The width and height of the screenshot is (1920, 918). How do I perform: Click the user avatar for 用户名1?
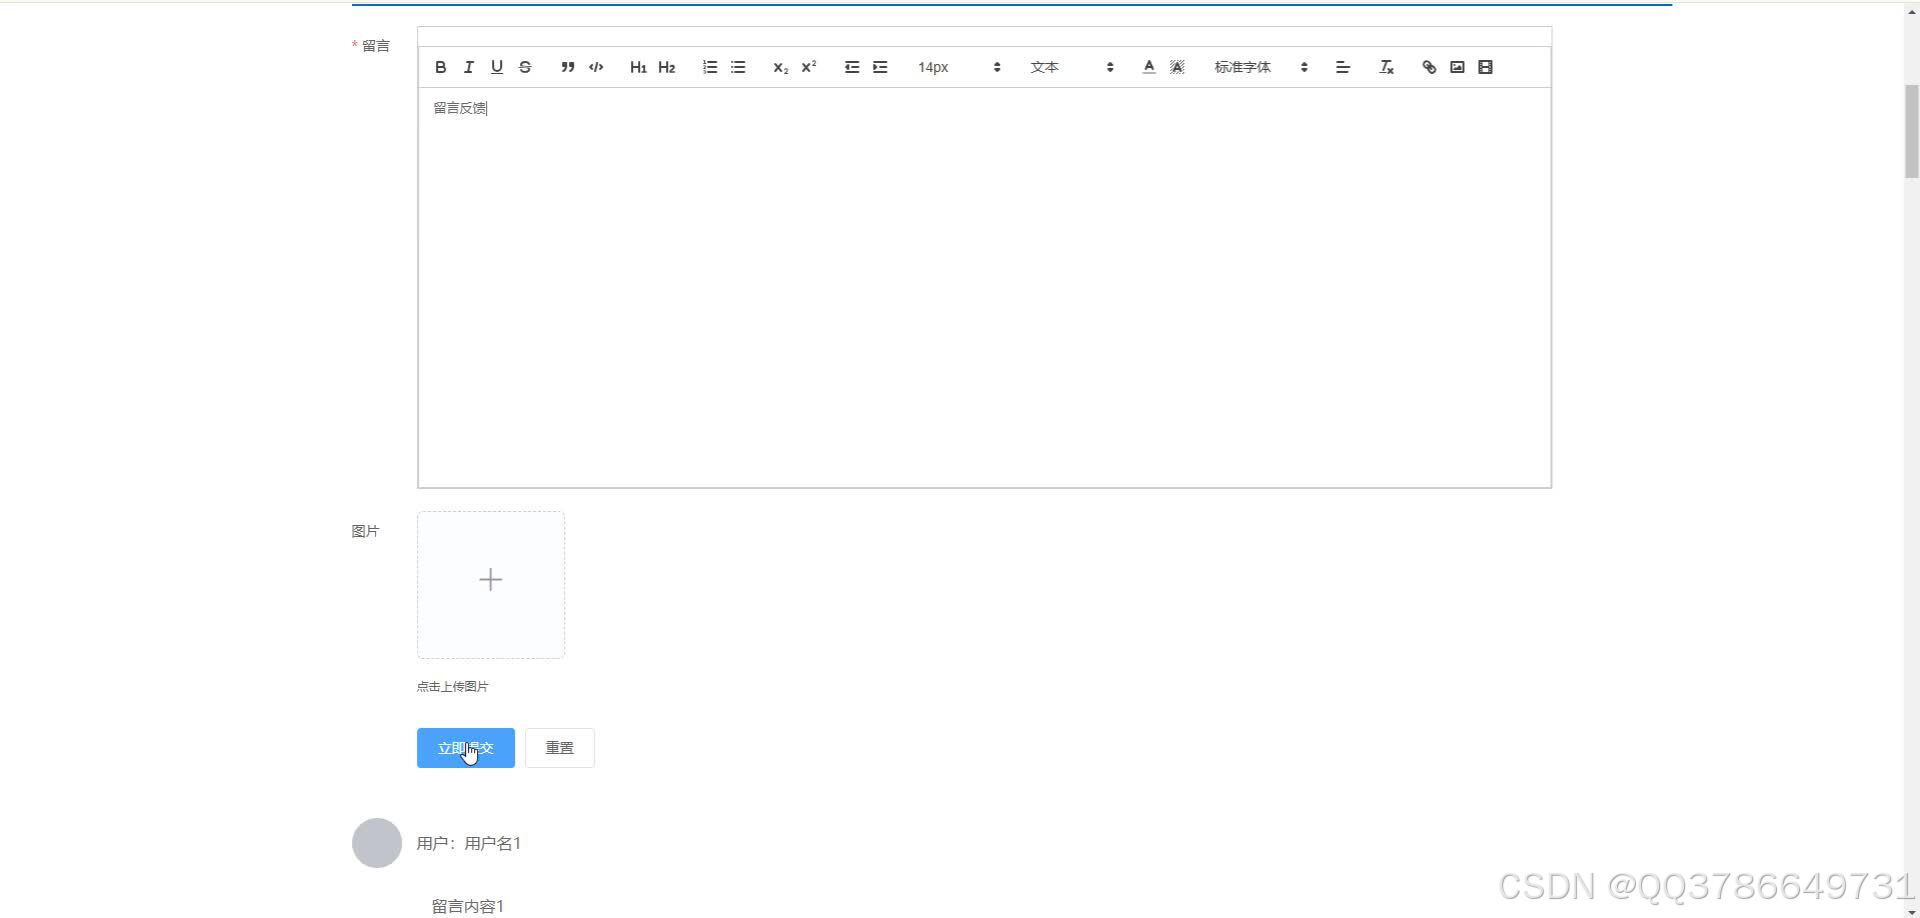[x=377, y=843]
